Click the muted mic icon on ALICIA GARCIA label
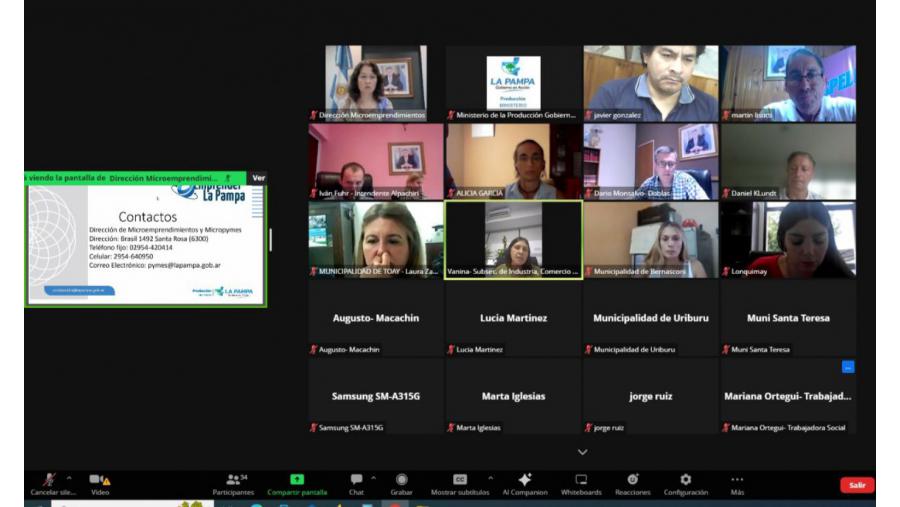900x507 pixels. point(451,193)
